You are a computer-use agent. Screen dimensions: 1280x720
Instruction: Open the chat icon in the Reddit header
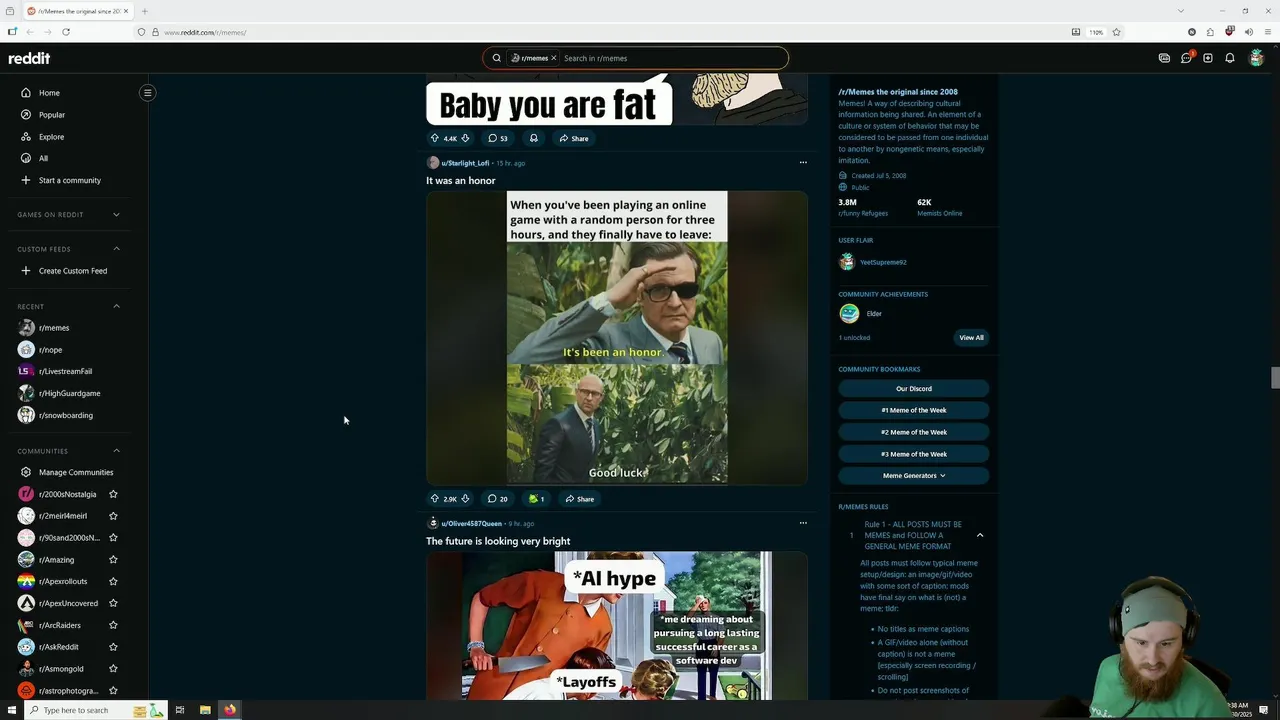tap(1186, 58)
